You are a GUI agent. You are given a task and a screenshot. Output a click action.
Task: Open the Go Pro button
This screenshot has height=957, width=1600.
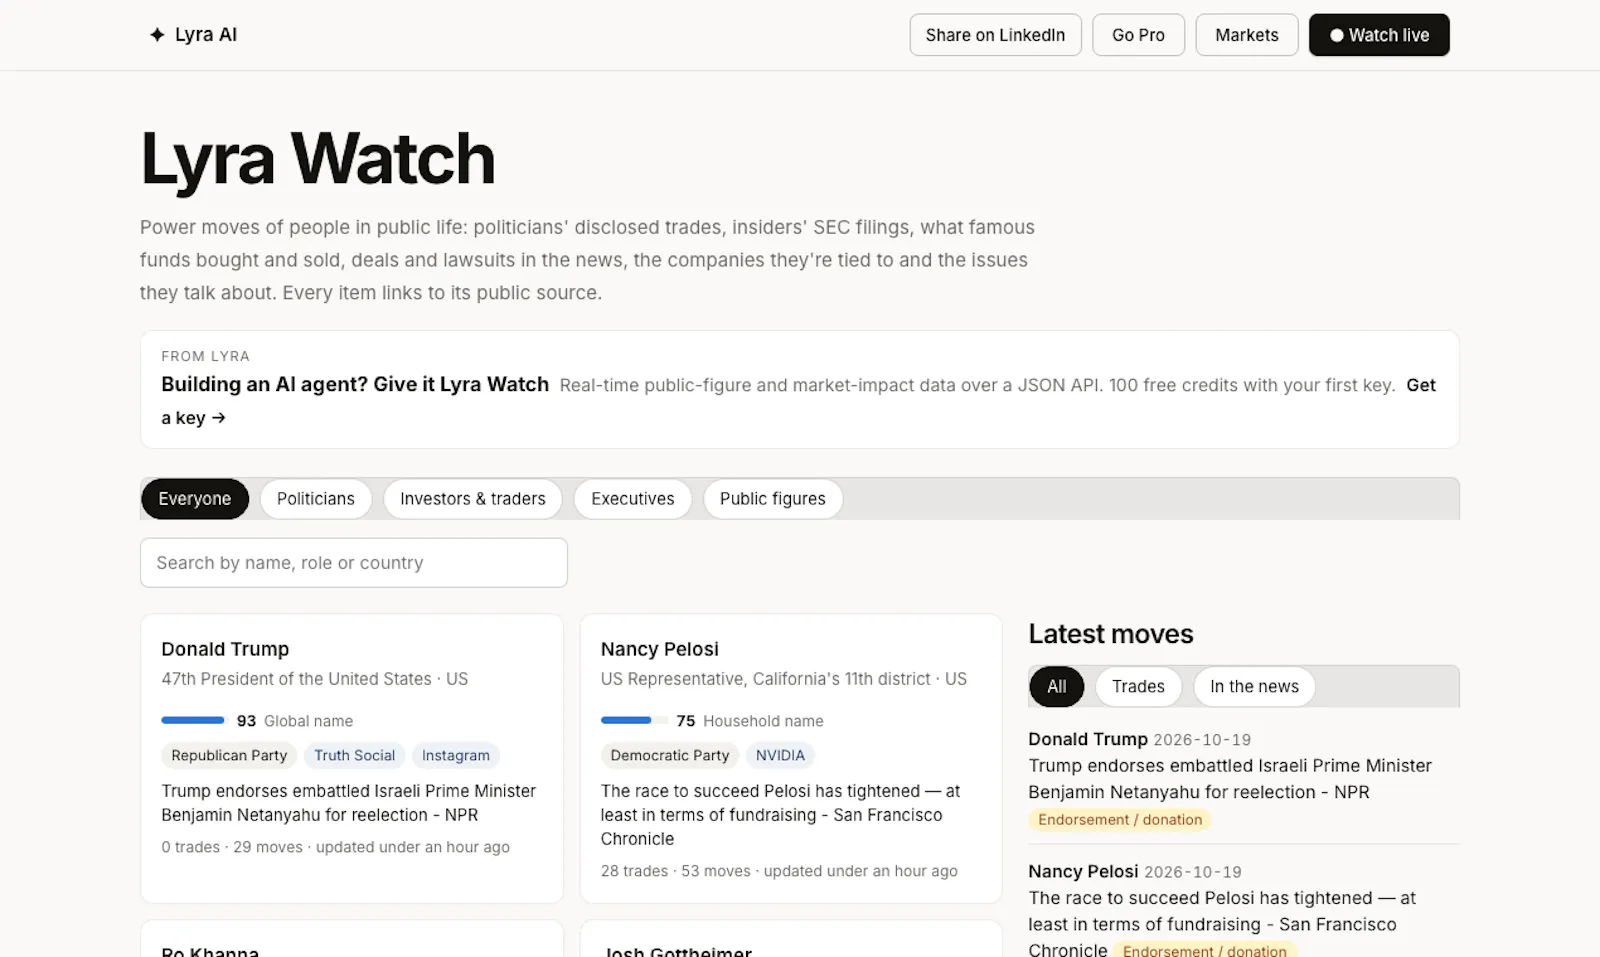point(1138,35)
